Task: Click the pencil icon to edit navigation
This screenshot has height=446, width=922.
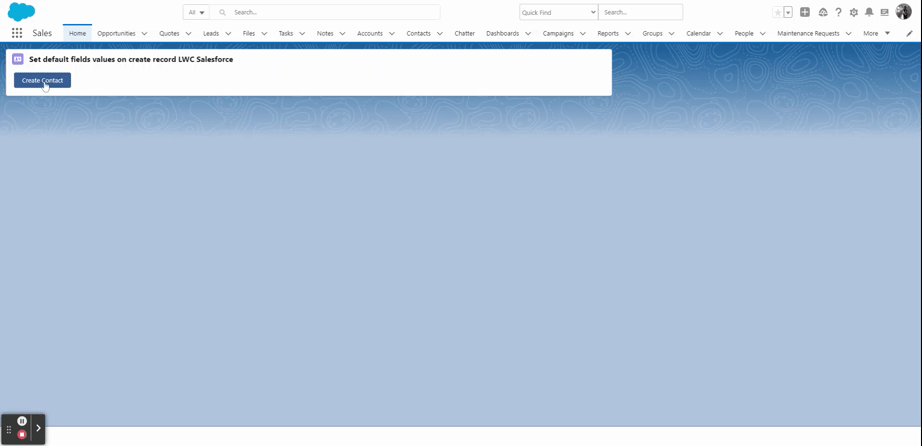Action: [909, 34]
